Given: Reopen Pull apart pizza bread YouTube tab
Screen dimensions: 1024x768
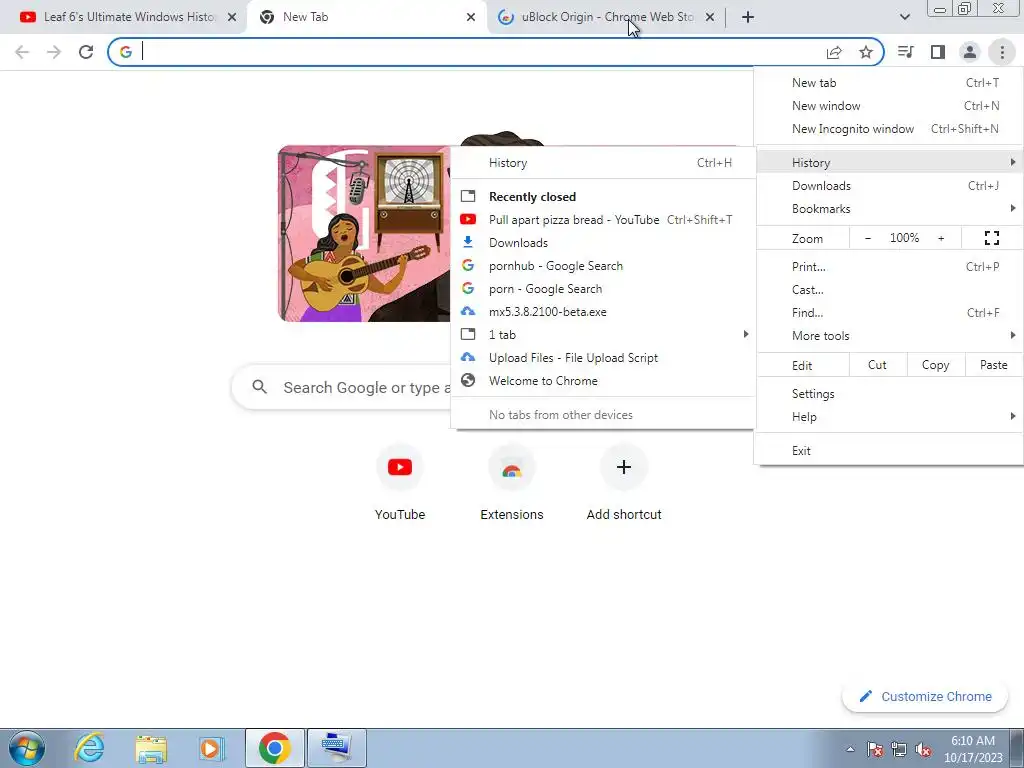Looking at the screenshot, I should click(x=602, y=220).
